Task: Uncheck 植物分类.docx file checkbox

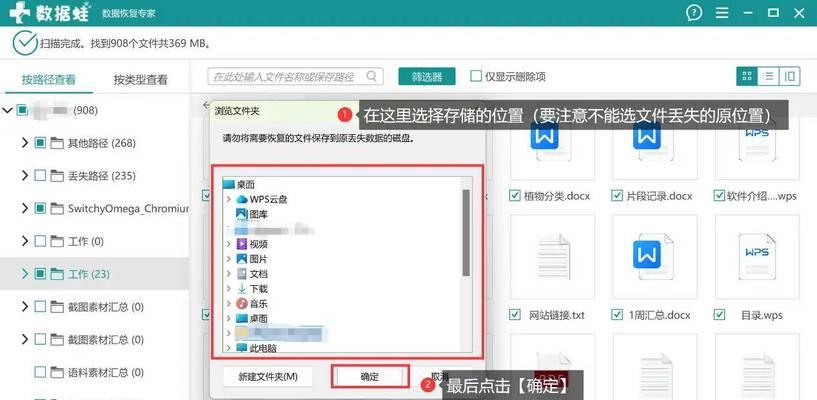Action: click(515, 196)
